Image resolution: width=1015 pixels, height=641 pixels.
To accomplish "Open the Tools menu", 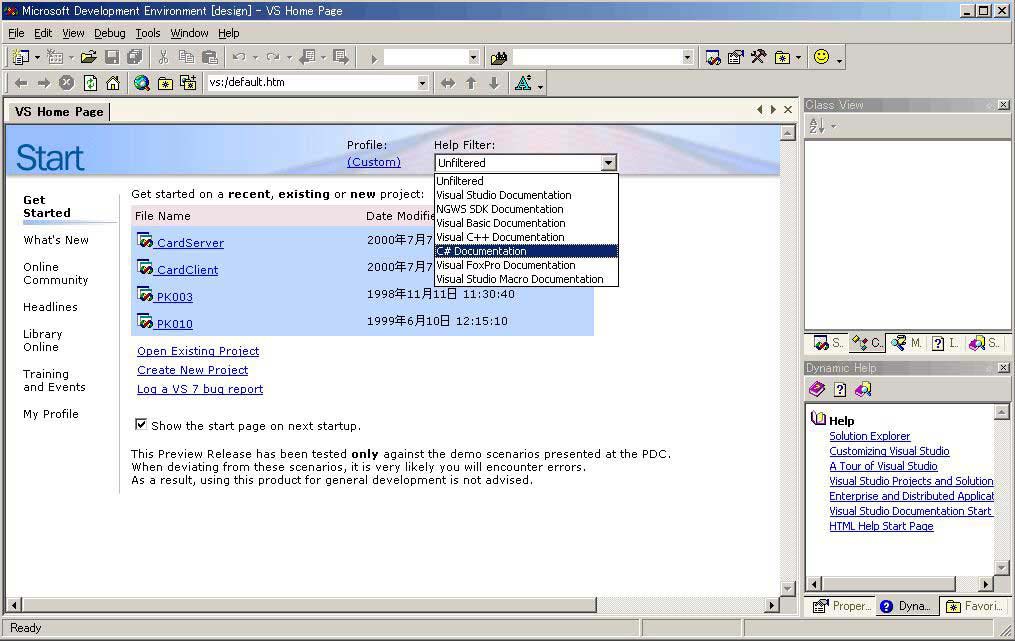I will pyautogui.click(x=148, y=33).
